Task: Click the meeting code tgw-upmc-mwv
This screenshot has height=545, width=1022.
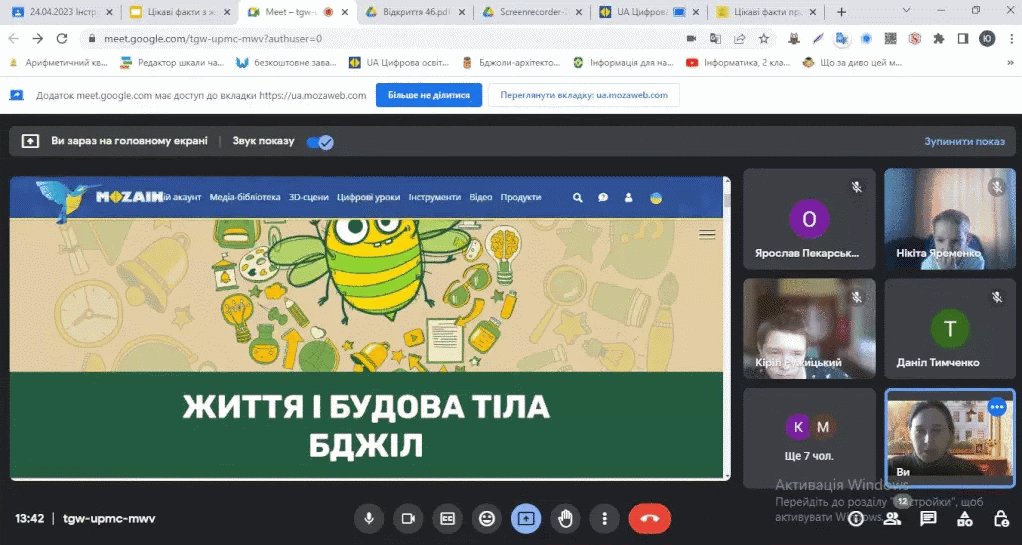Action: 109,519
